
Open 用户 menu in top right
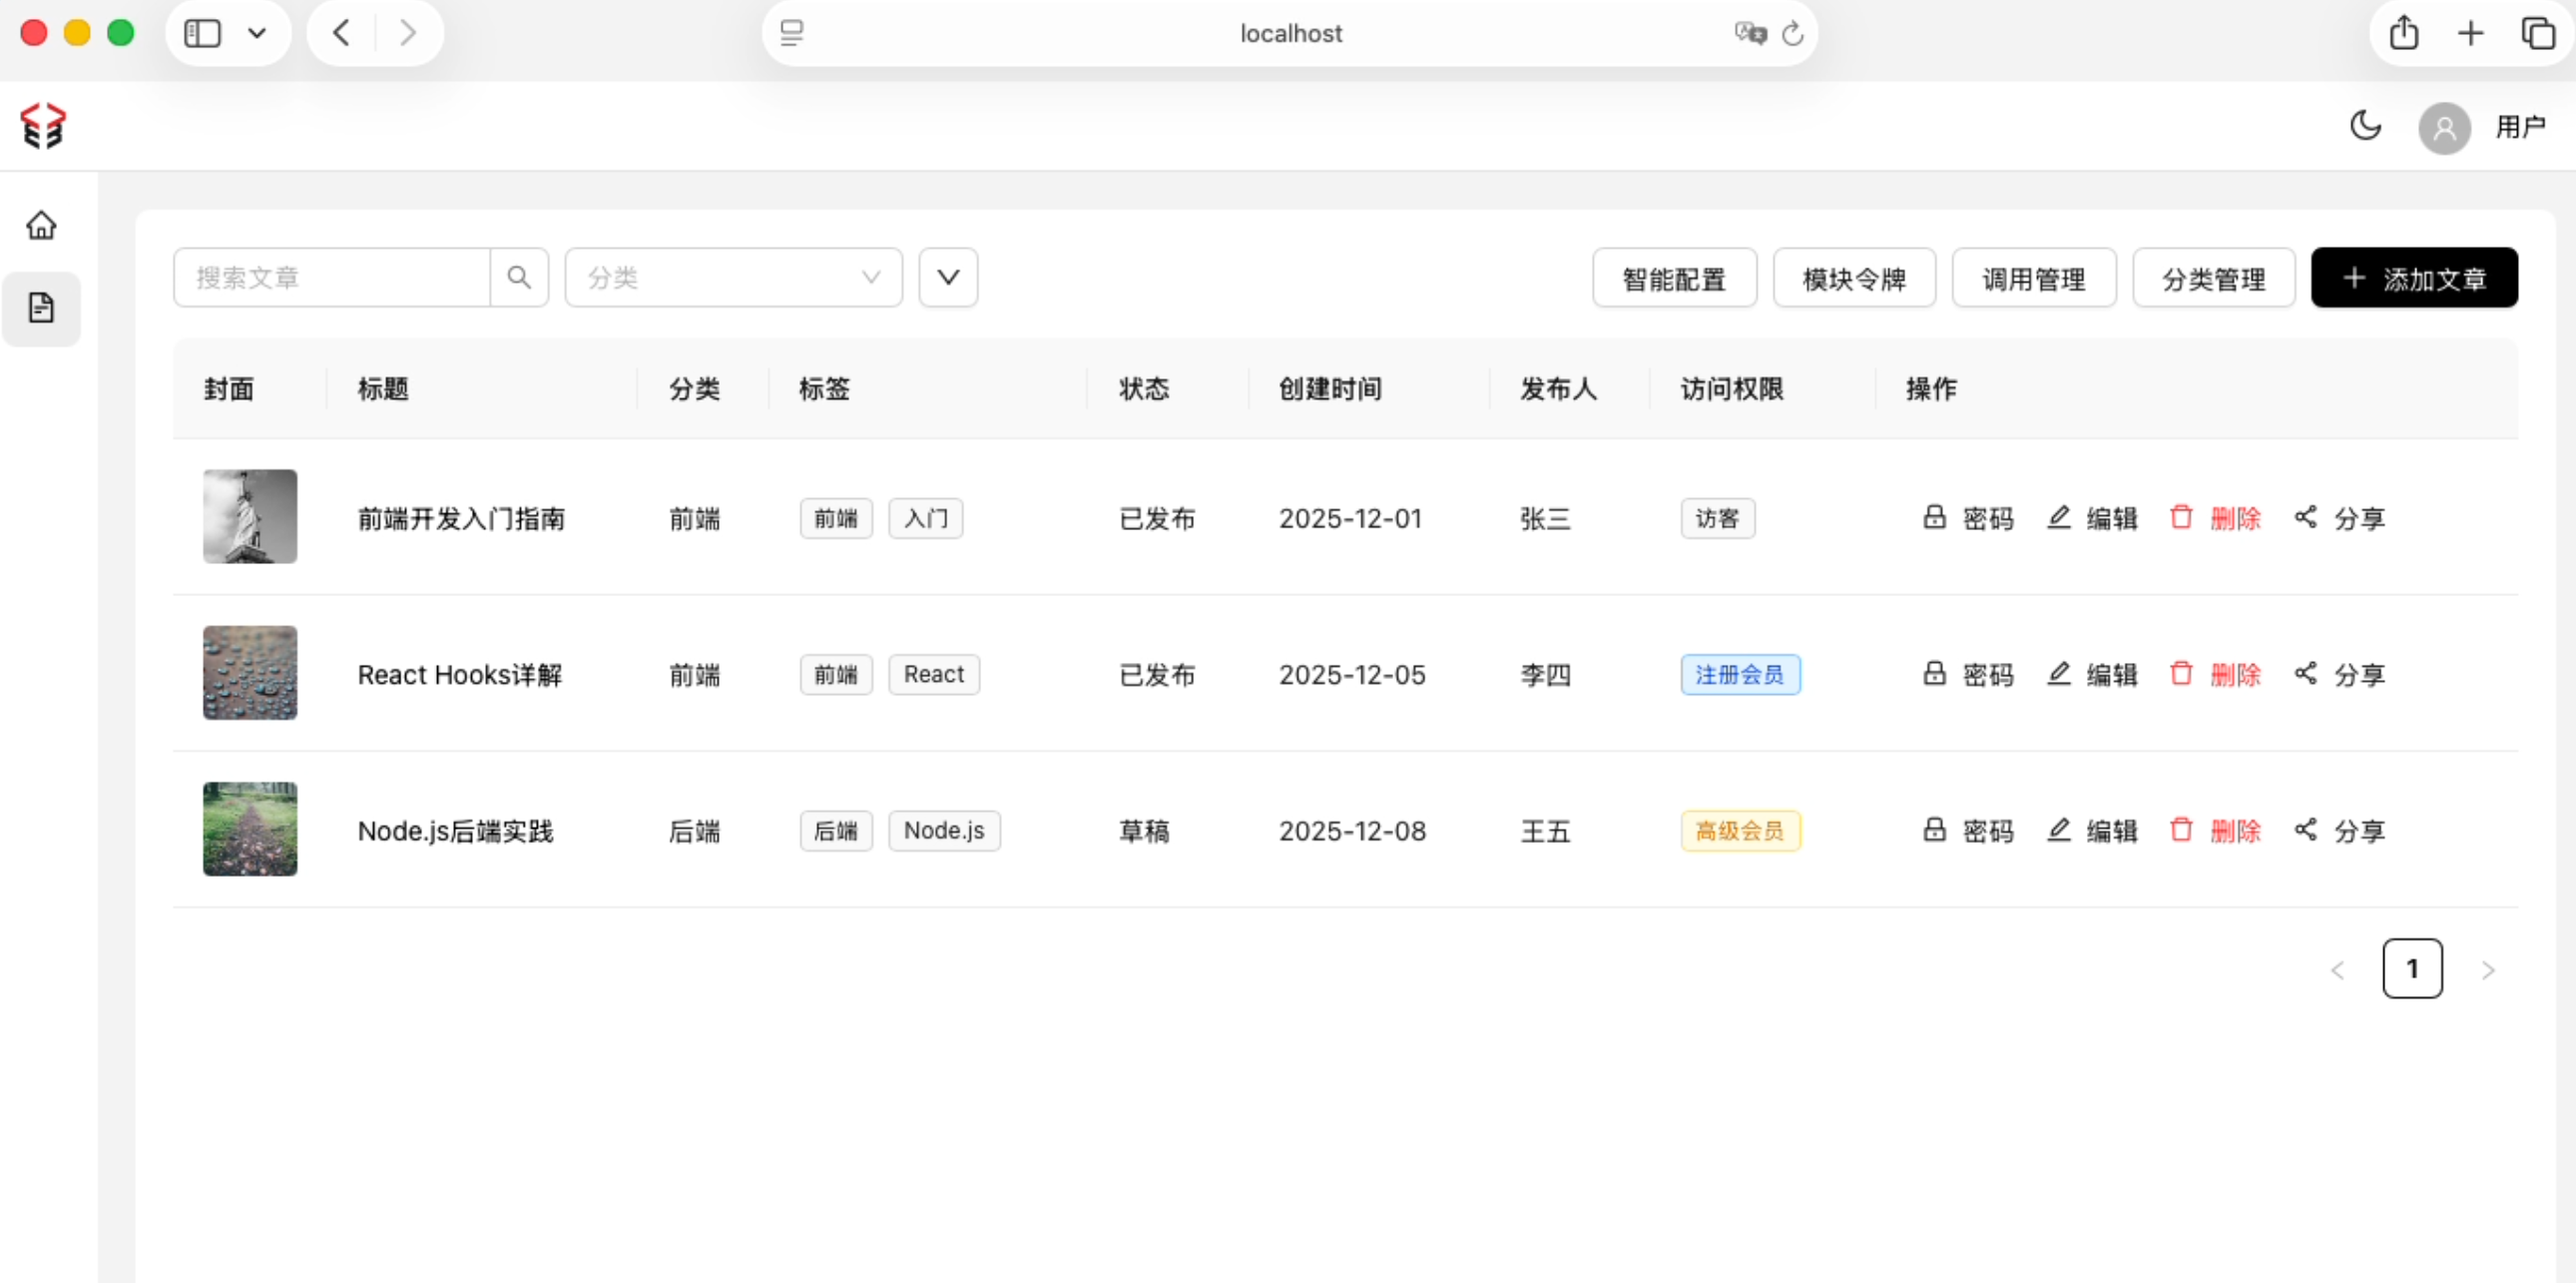pyautogui.click(x=2521, y=126)
